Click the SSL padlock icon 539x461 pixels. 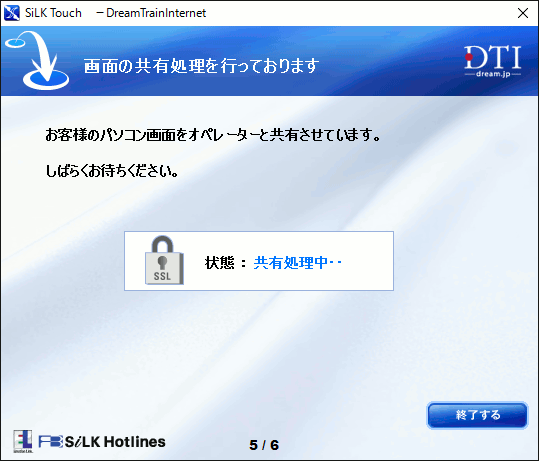click(164, 260)
